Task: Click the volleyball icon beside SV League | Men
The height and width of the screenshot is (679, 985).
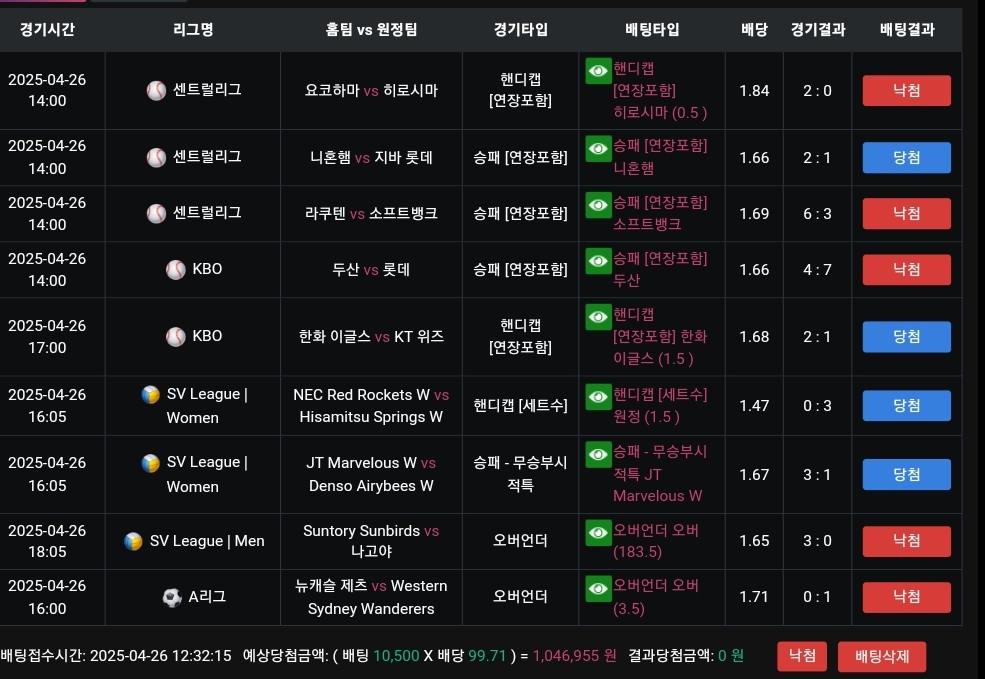Action: 133,541
